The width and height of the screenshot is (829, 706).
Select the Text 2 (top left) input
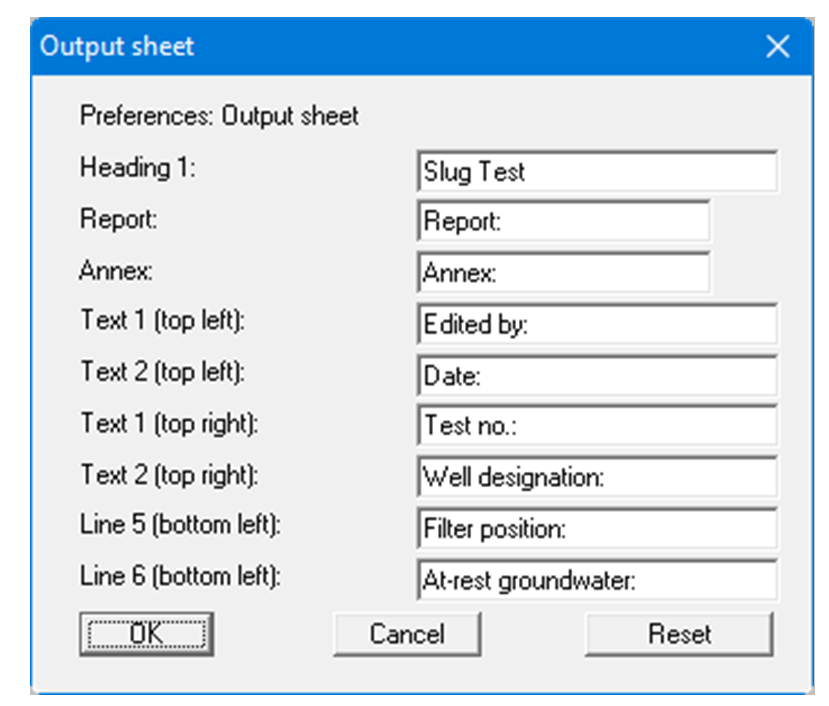click(x=598, y=373)
